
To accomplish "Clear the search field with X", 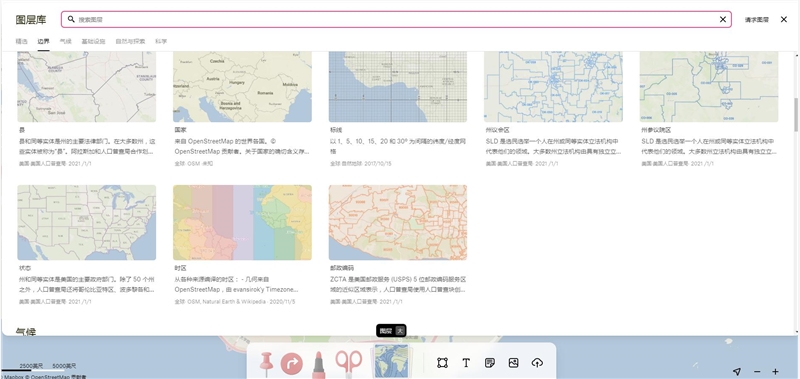I will [722, 19].
